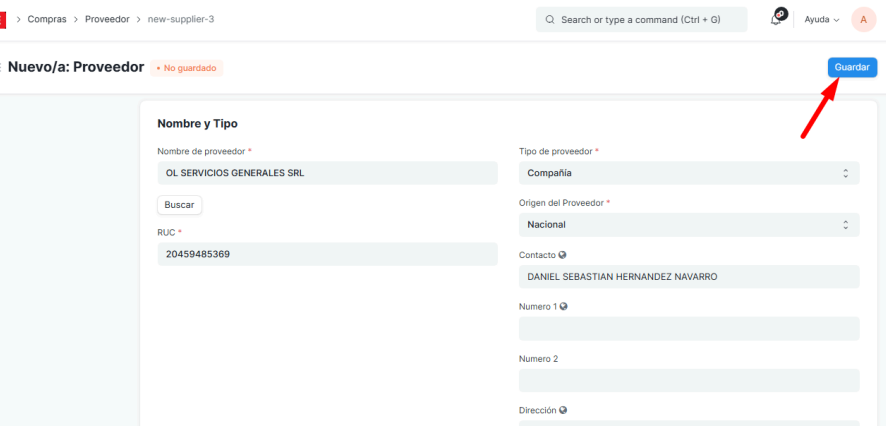Click the "No guardado" status indicator

pos(187,68)
